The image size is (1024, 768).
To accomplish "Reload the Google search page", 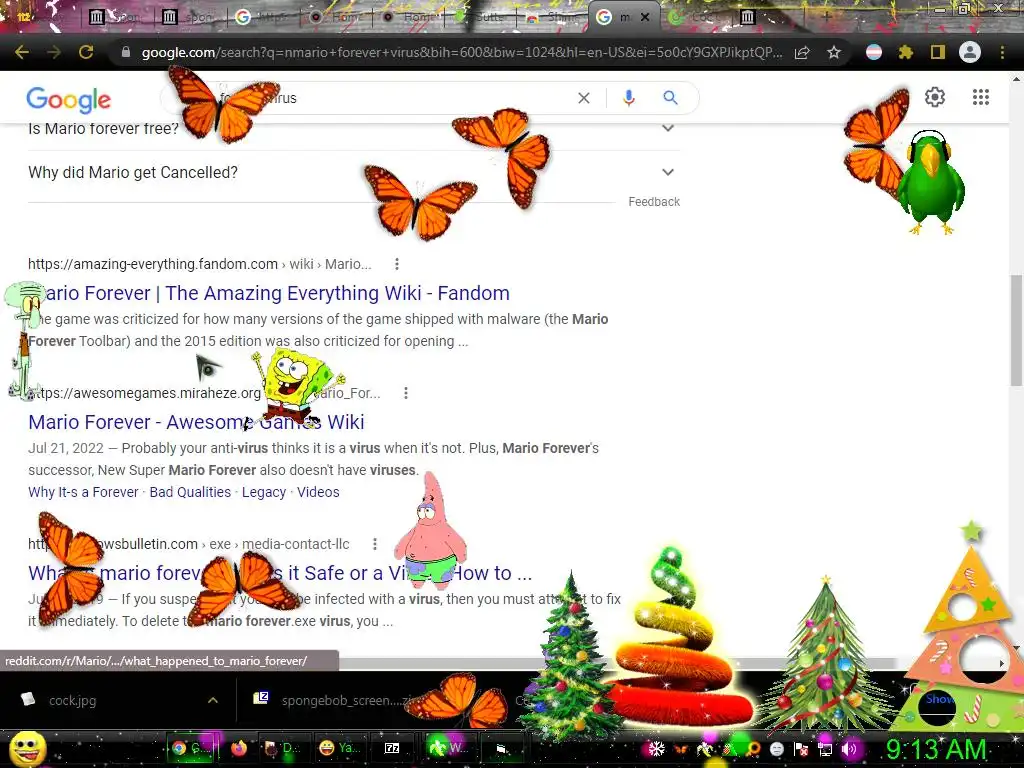I will 86,52.
